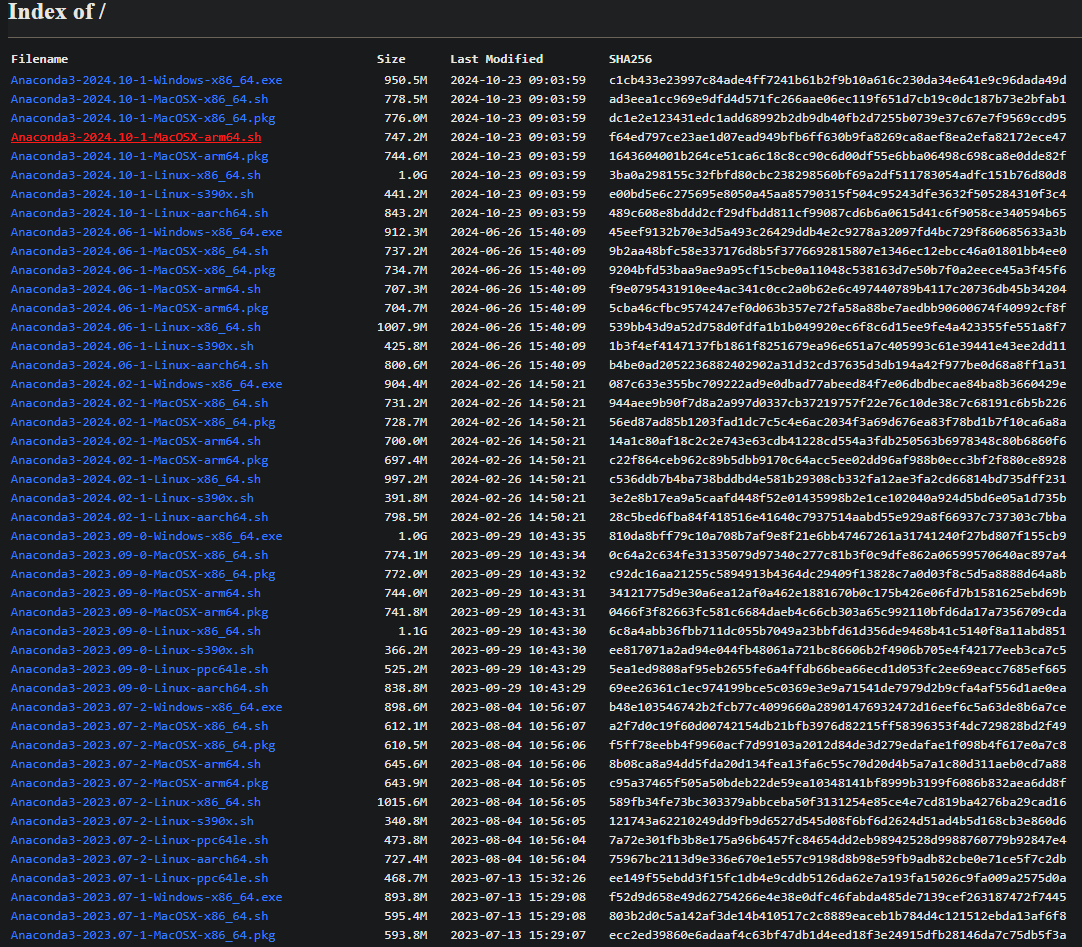Download Anaconda3-2024.02-1-MacOSX-arm64.sh
The image size is (1082, 947).
136,441
